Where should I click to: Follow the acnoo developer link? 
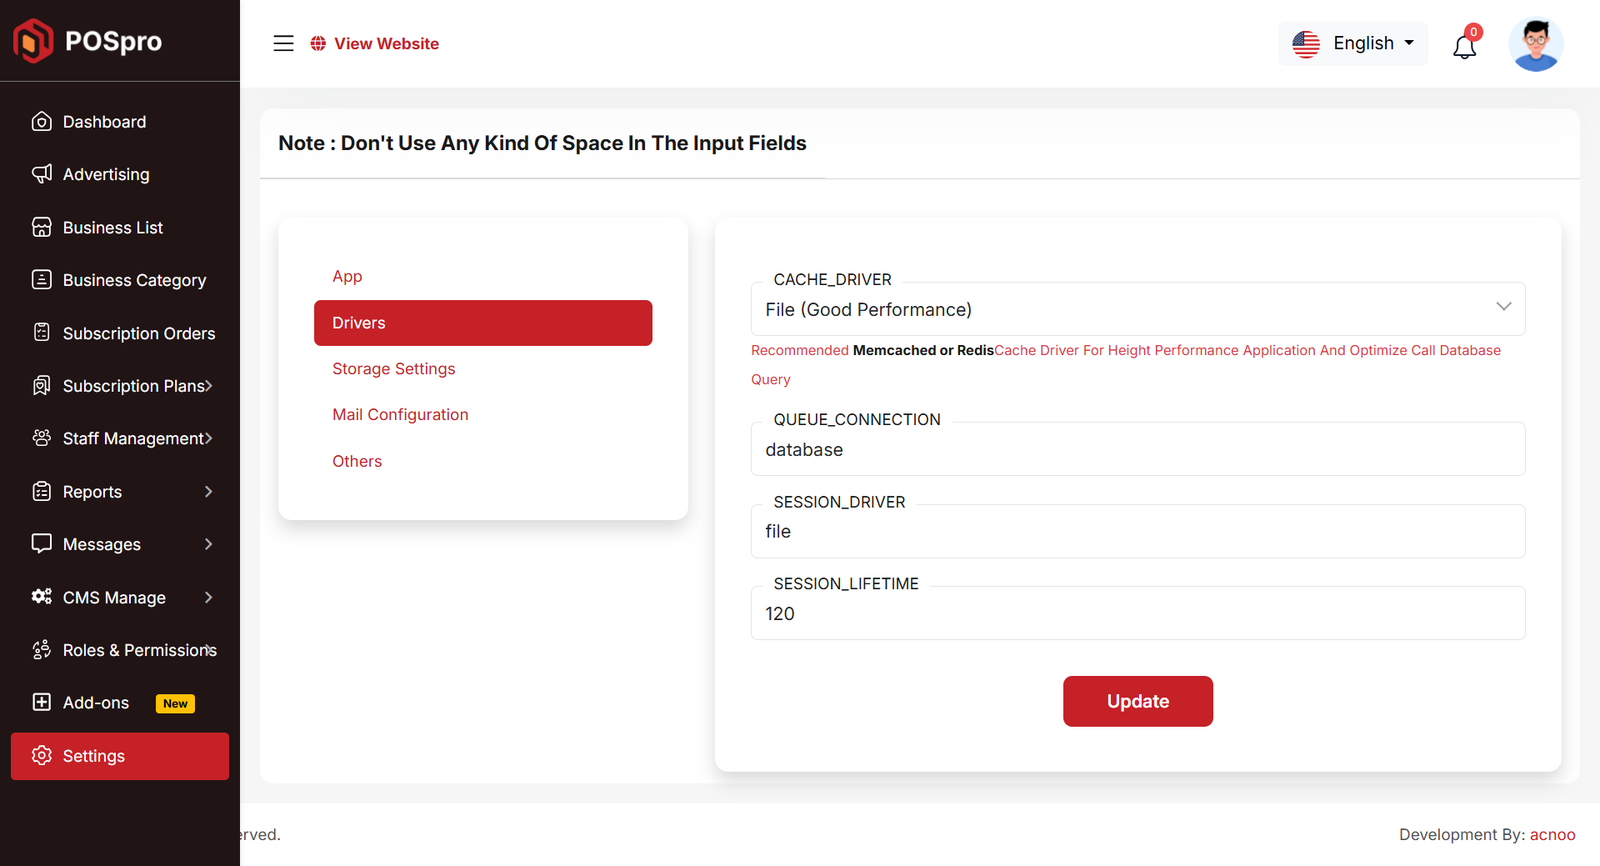1552,835
